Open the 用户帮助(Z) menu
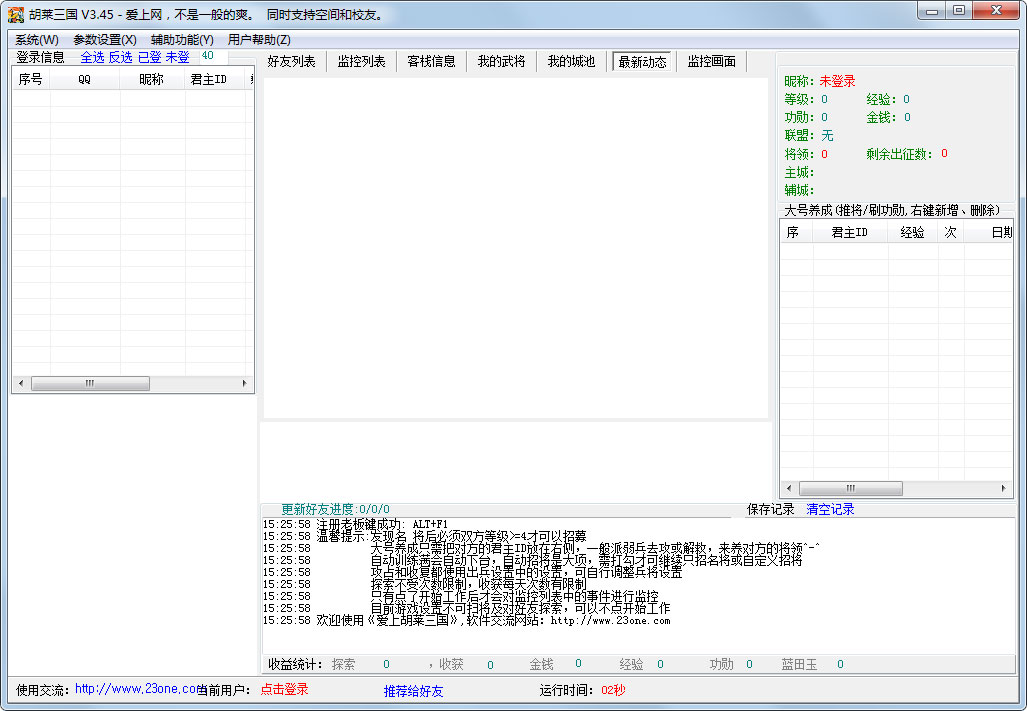The image size is (1027, 711). coord(259,40)
